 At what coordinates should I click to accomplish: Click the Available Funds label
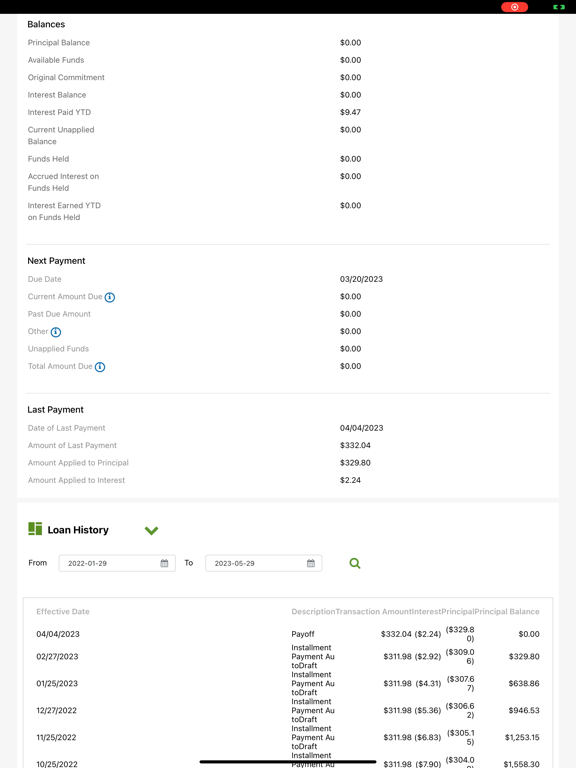56,60
